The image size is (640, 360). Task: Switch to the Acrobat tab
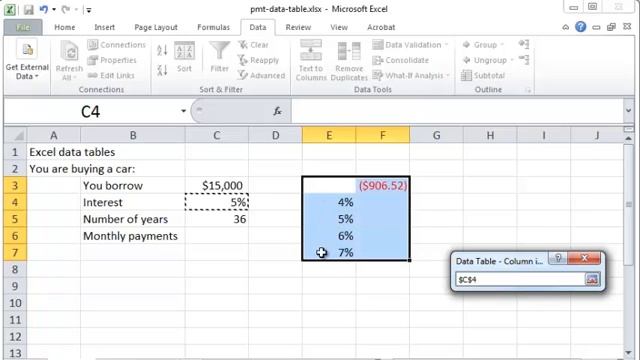381,27
